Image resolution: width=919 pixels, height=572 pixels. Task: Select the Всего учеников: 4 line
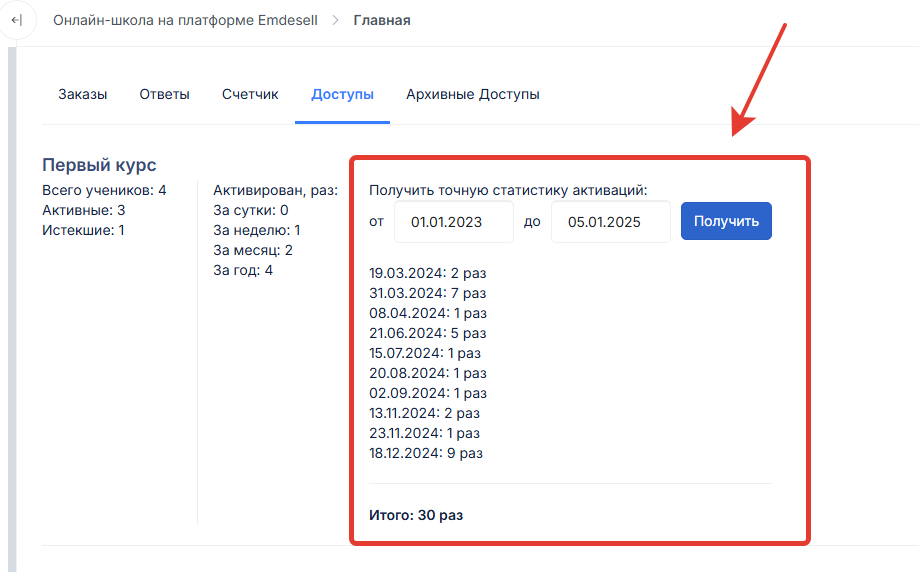pos(104,190)
